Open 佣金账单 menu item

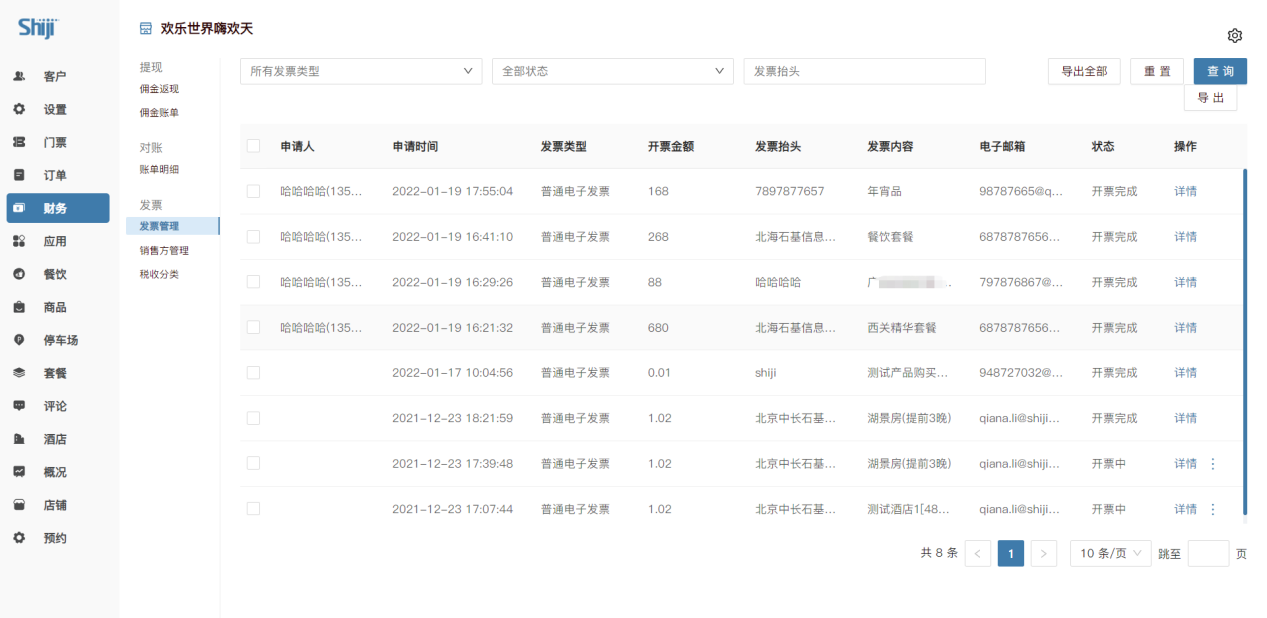(x=159, y=113)
